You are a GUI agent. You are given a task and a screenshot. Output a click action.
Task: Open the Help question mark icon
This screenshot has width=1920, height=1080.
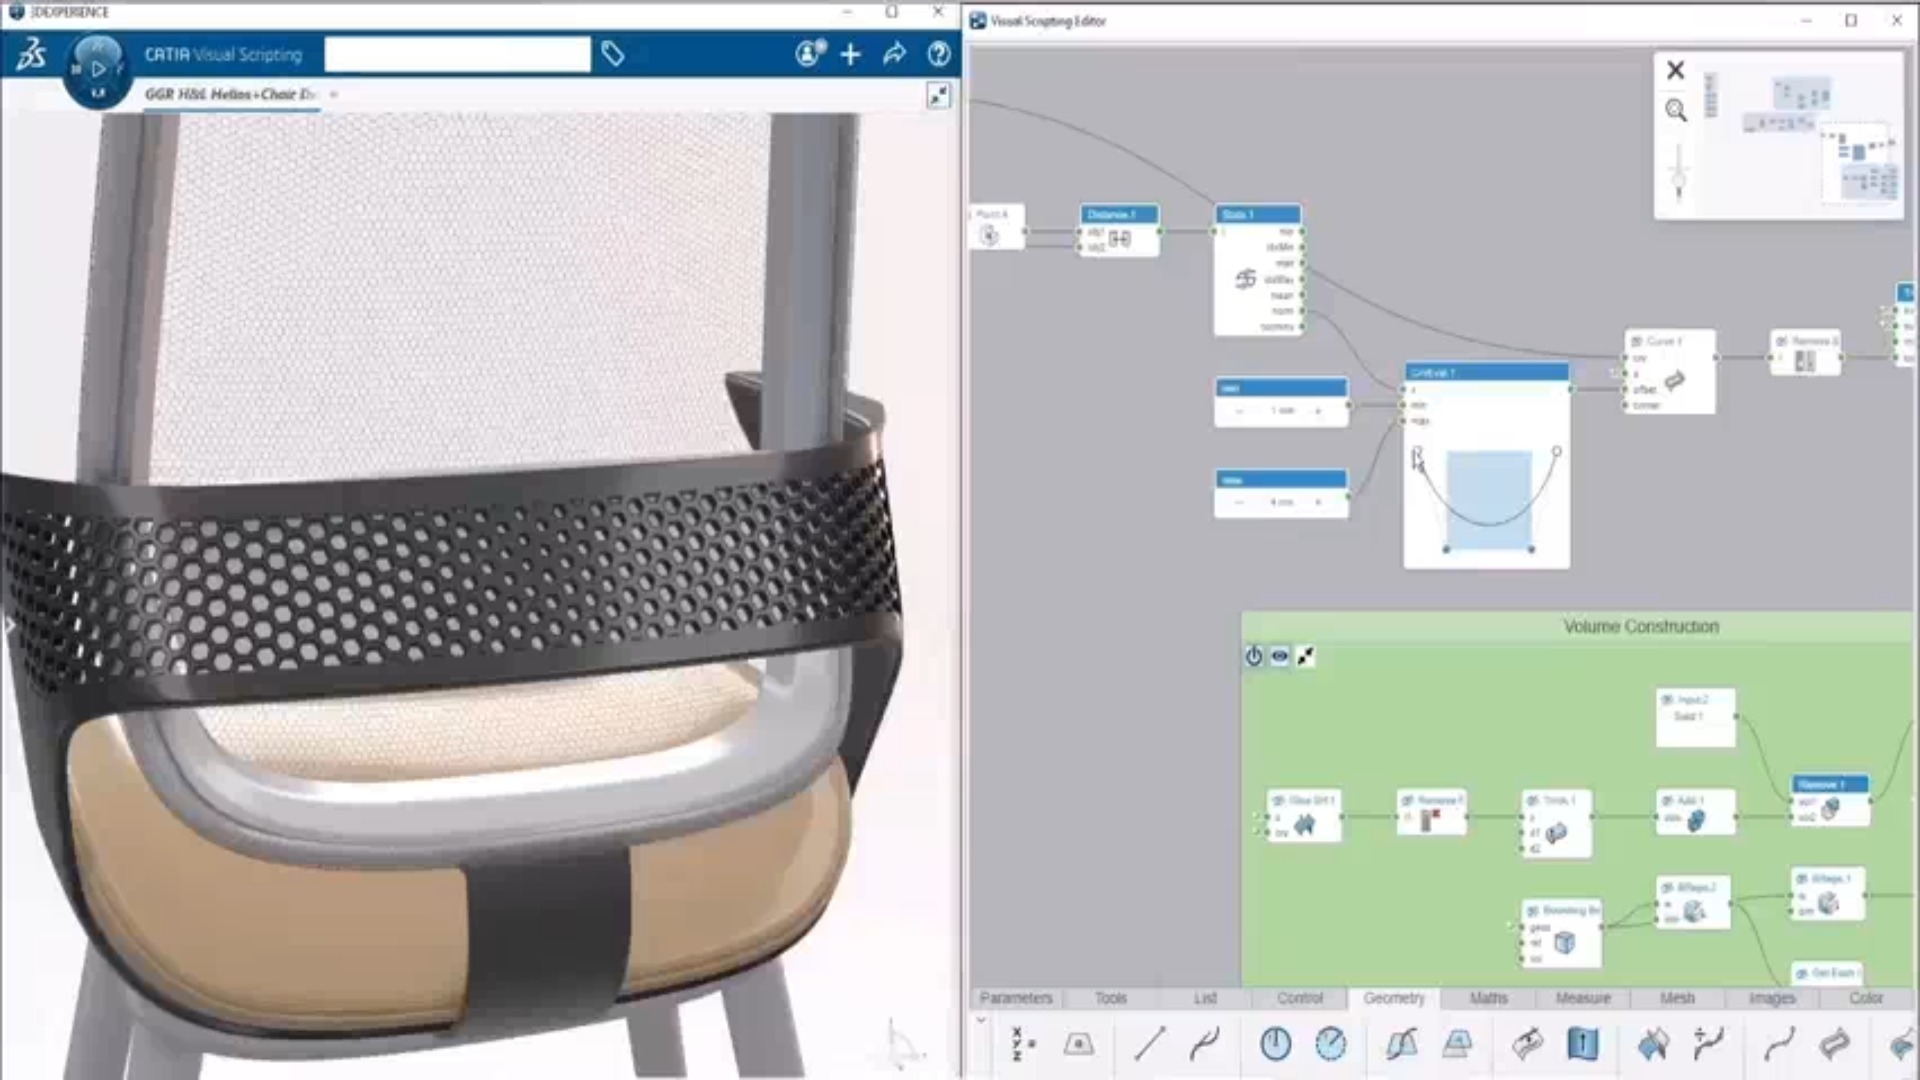coord(938,54)
